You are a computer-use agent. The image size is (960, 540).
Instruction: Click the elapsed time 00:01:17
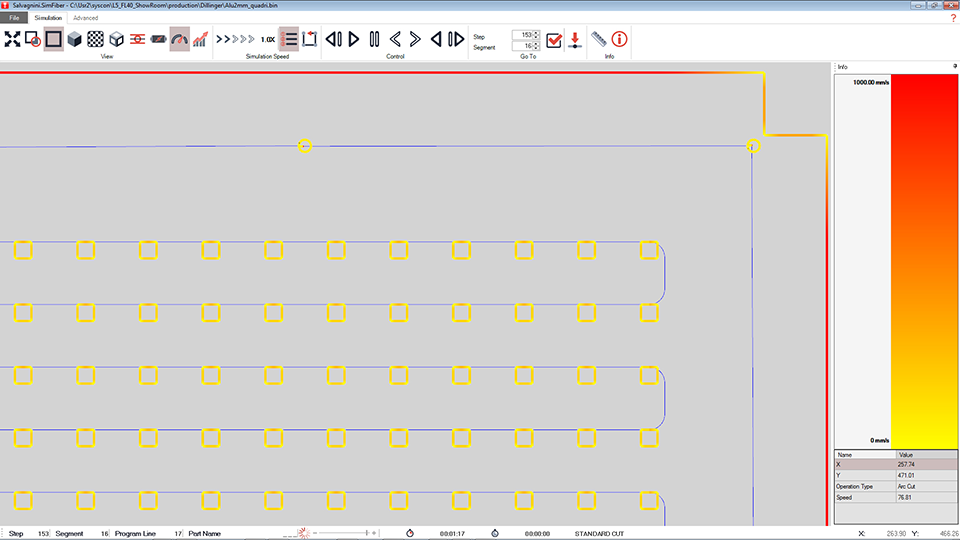click(452, 534)
